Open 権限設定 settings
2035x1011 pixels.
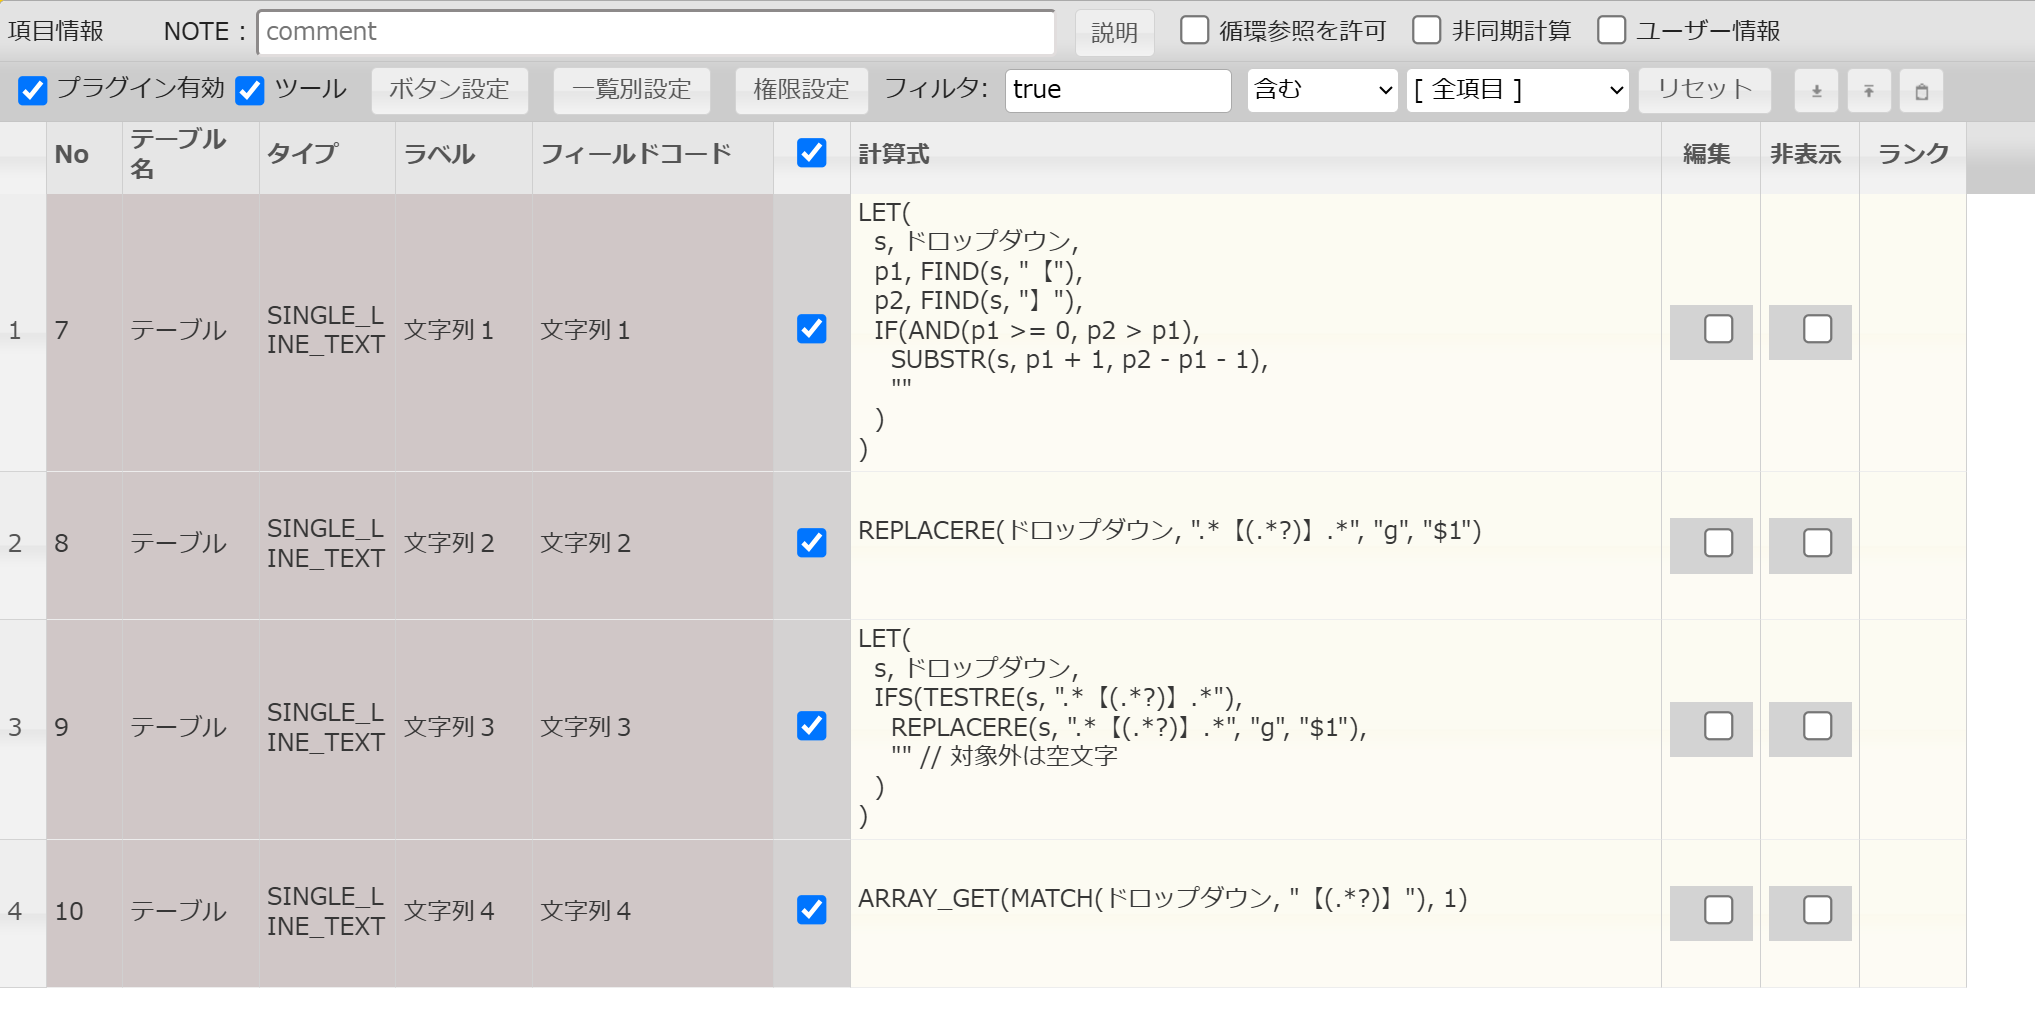[x=801, y=90]
